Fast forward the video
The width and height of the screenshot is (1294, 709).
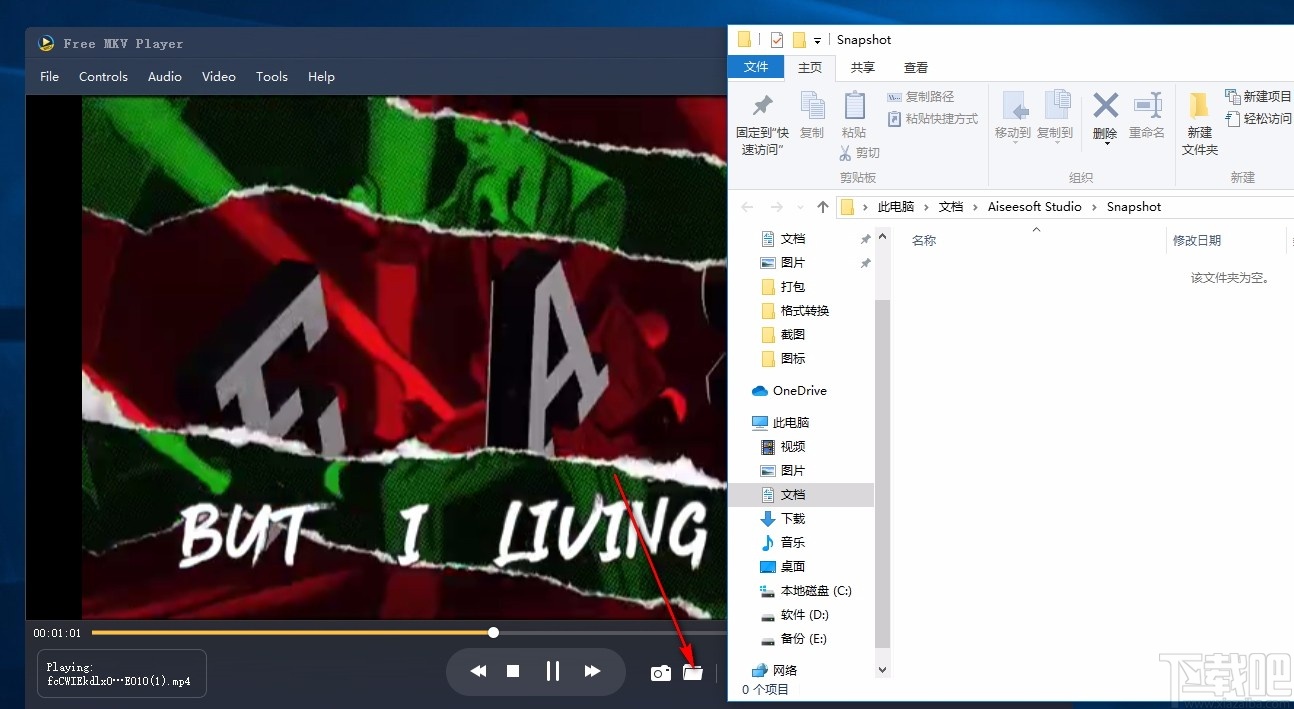592,671
